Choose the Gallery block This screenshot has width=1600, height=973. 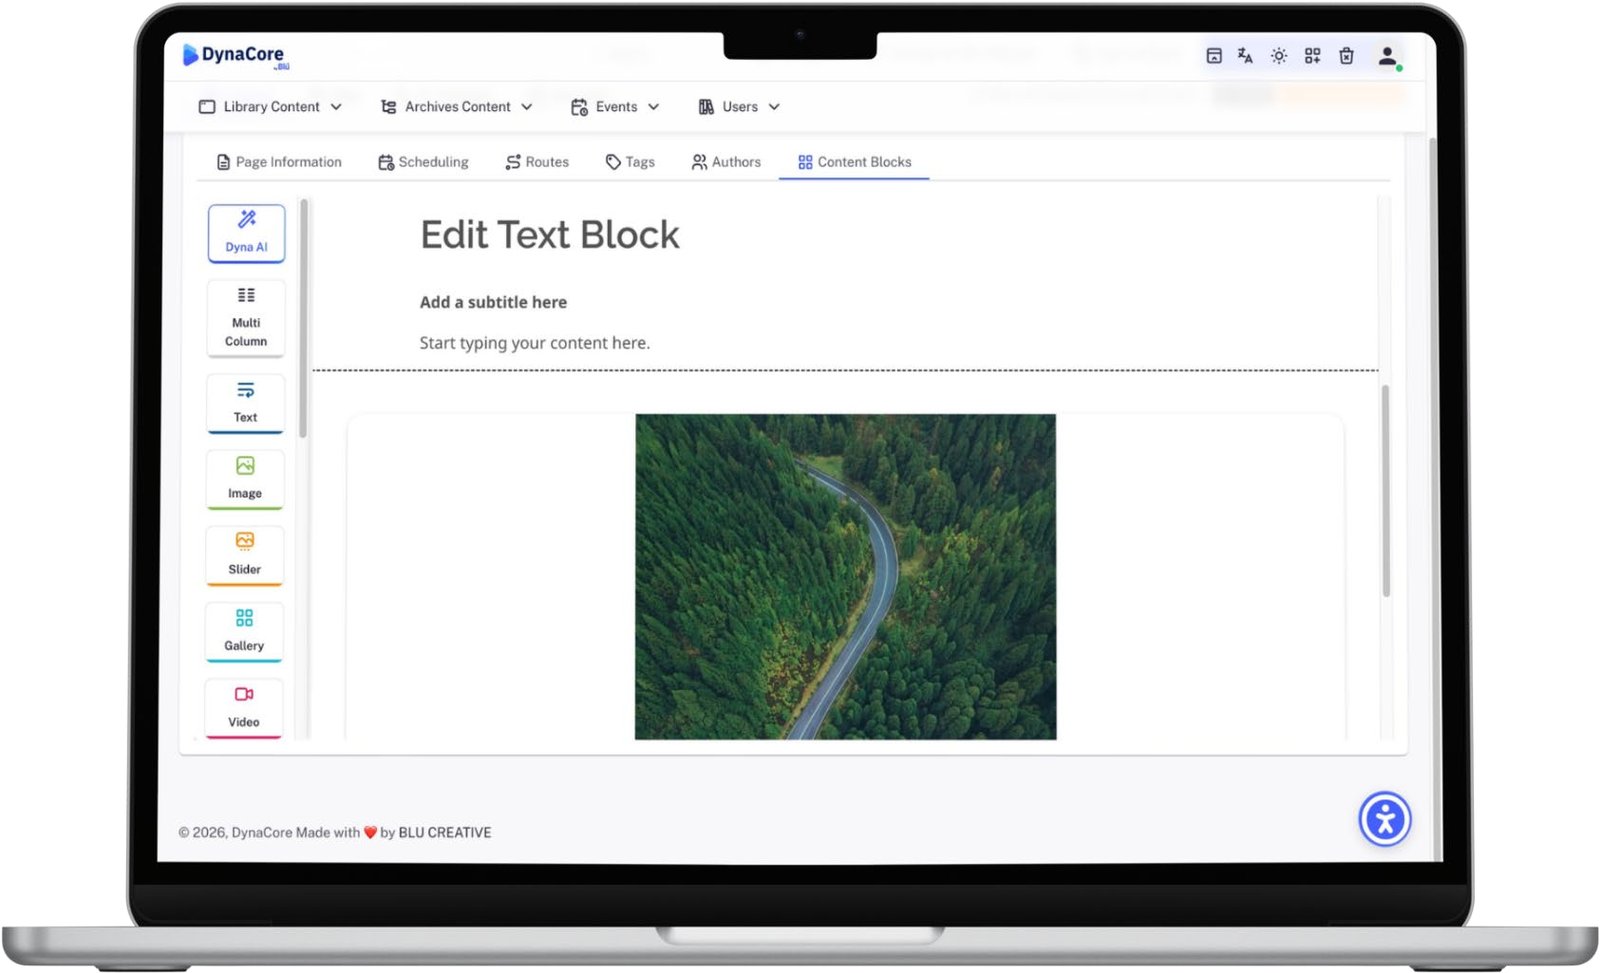point(244,632)
